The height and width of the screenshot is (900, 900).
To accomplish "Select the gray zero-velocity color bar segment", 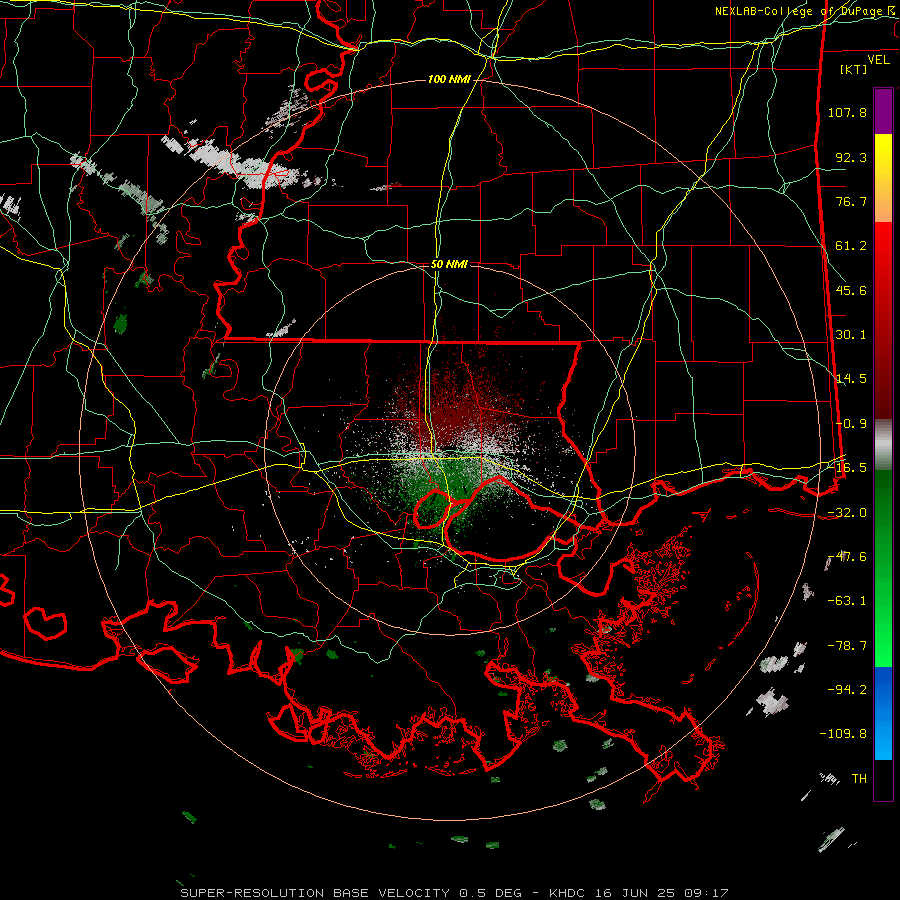I will pyautogui.click(x=883, y=445).
